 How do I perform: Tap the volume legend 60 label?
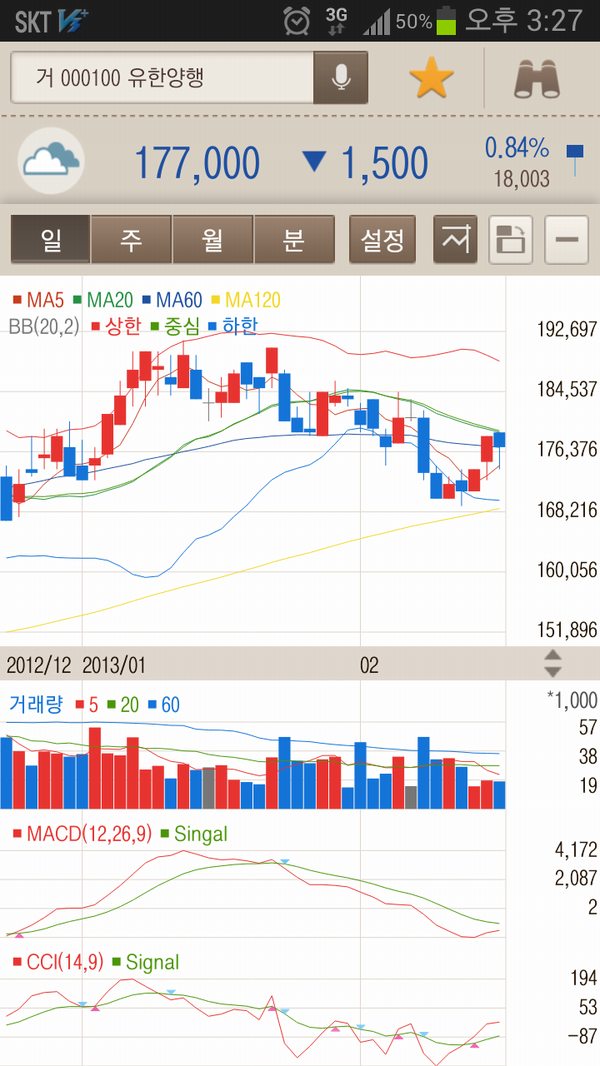(x=164, y=705)
